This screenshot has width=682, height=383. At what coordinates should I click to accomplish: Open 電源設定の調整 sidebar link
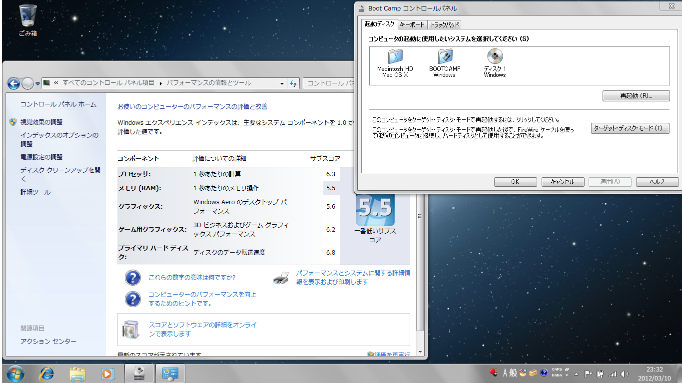click(x=41, y=157)
